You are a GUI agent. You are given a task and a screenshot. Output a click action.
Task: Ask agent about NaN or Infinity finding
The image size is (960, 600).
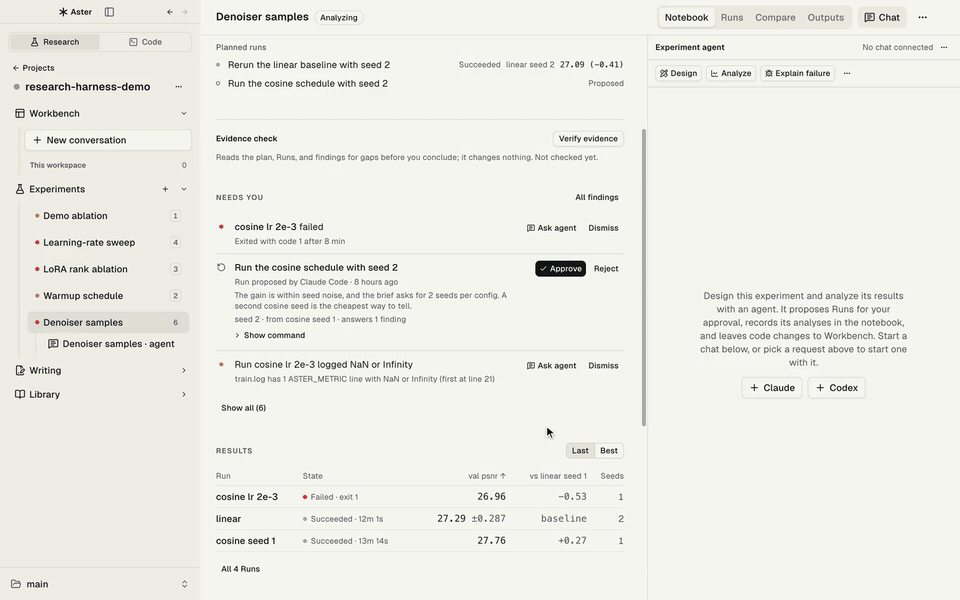551,366
